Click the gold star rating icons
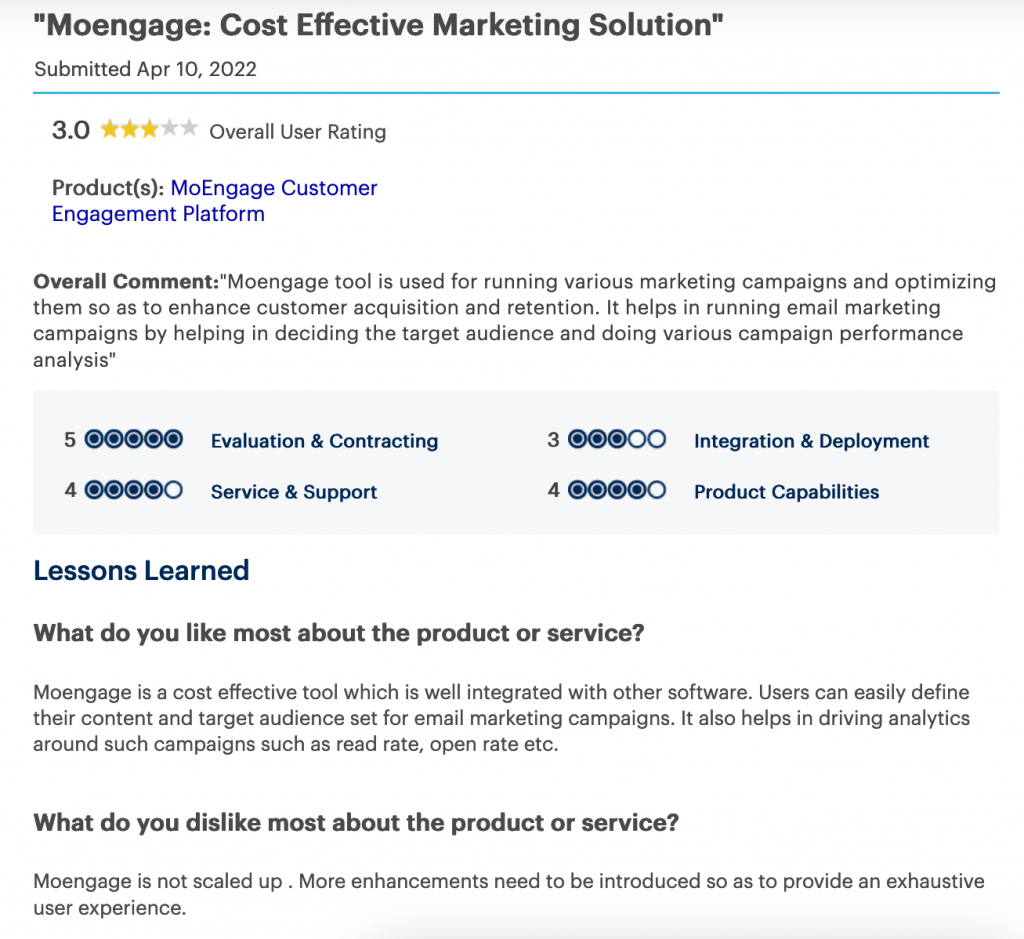 point(149,129)
